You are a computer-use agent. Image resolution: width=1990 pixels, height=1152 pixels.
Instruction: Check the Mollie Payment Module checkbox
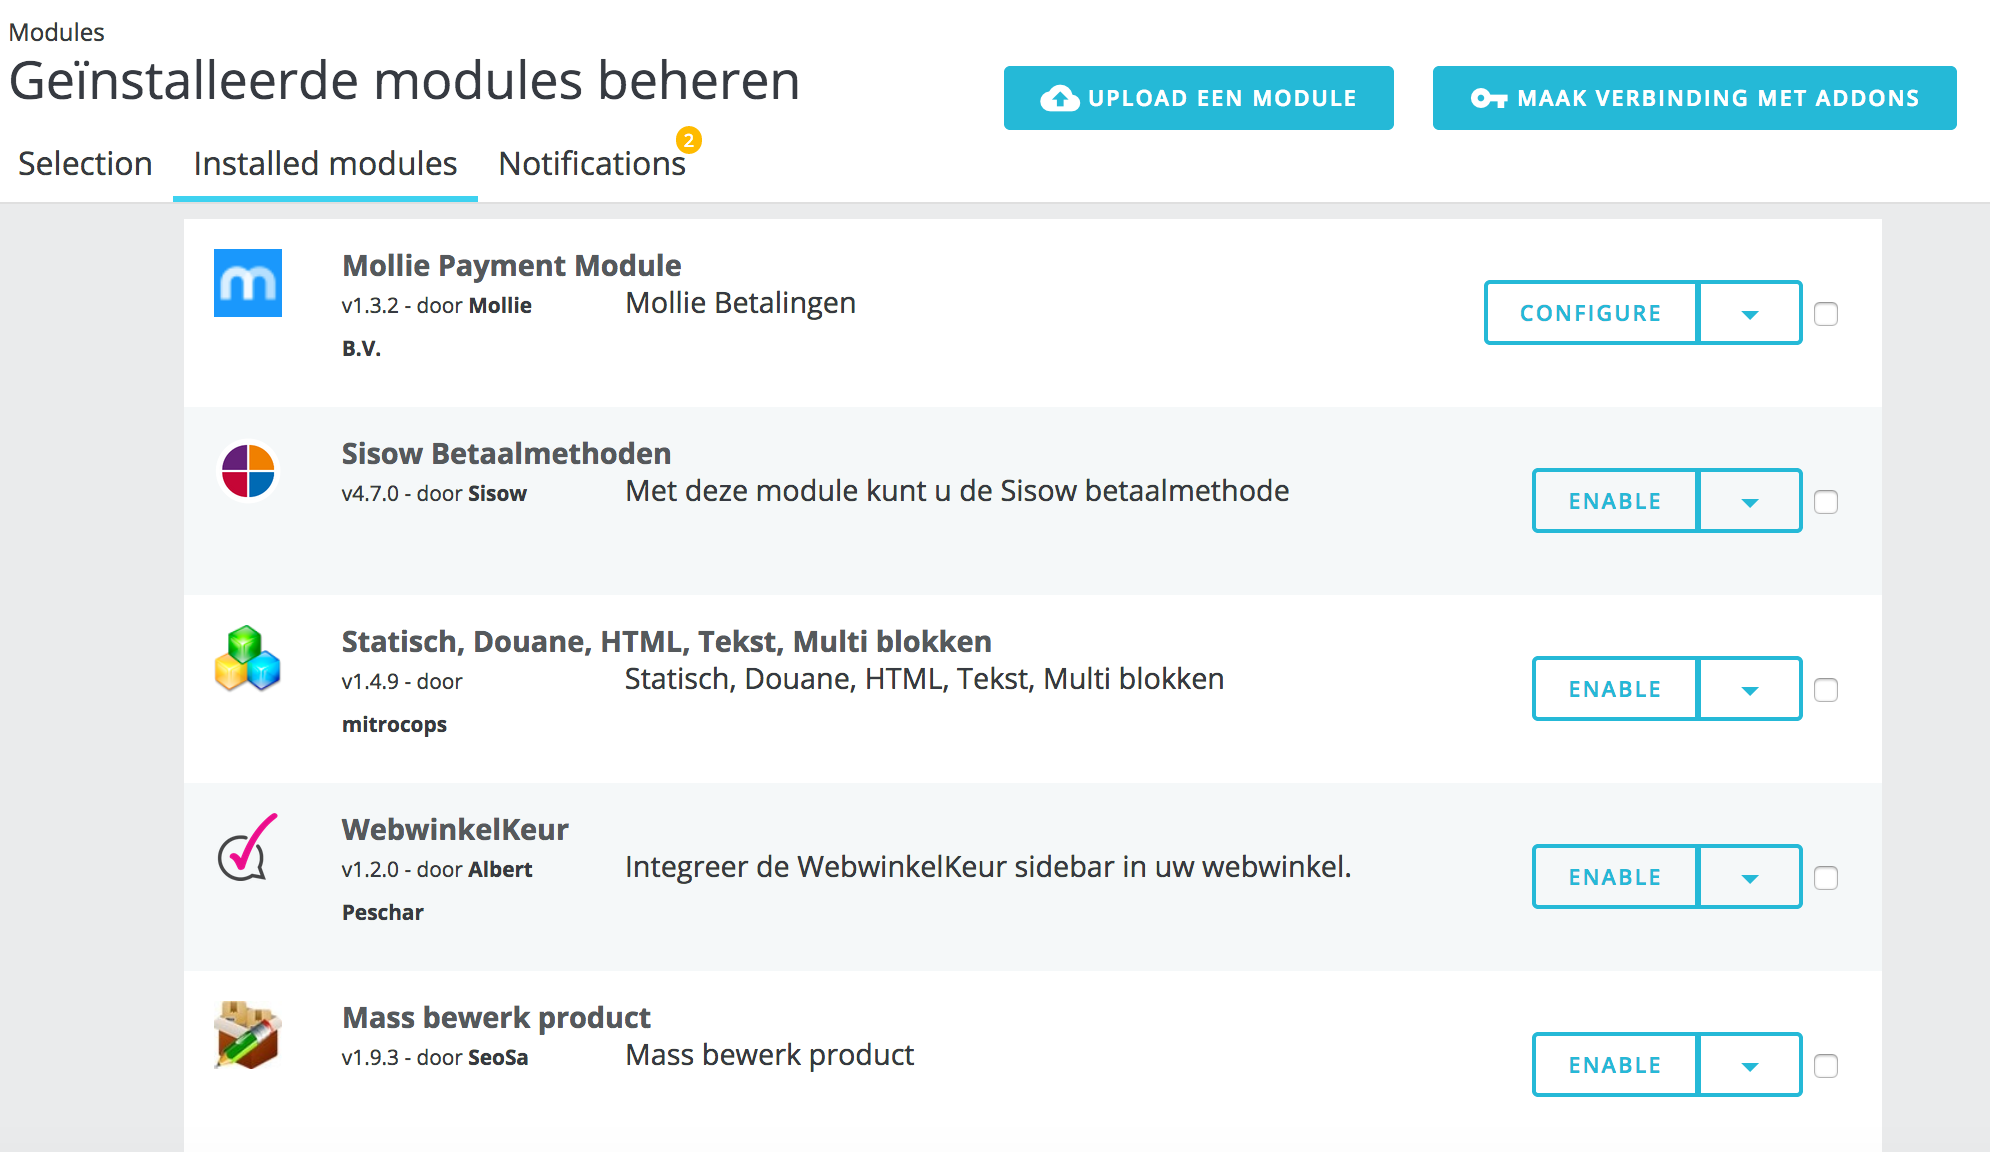[x=1826, y=314]
